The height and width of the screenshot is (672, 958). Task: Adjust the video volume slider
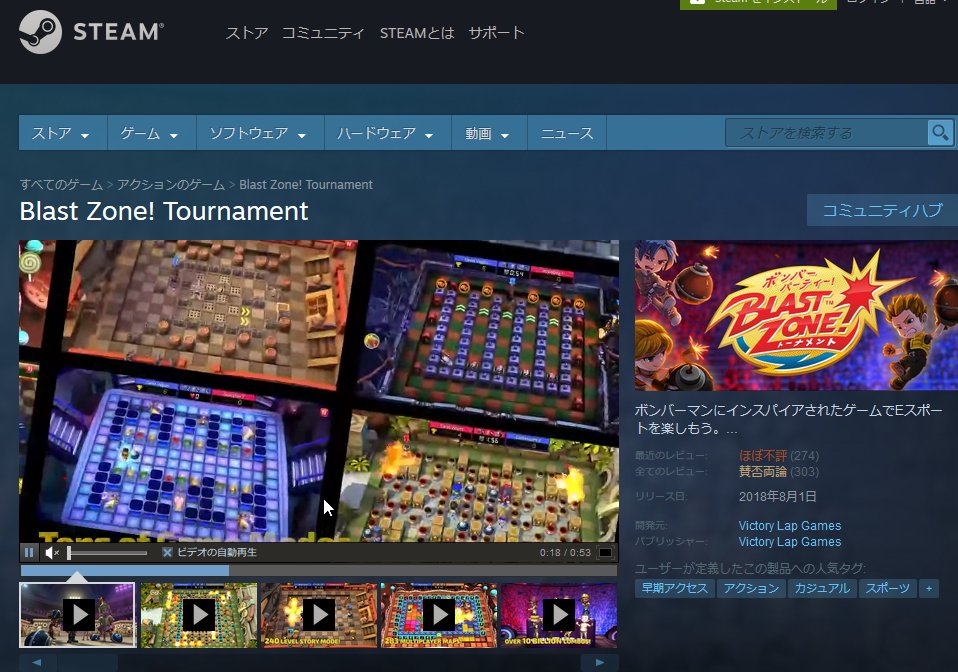[107, 553]
